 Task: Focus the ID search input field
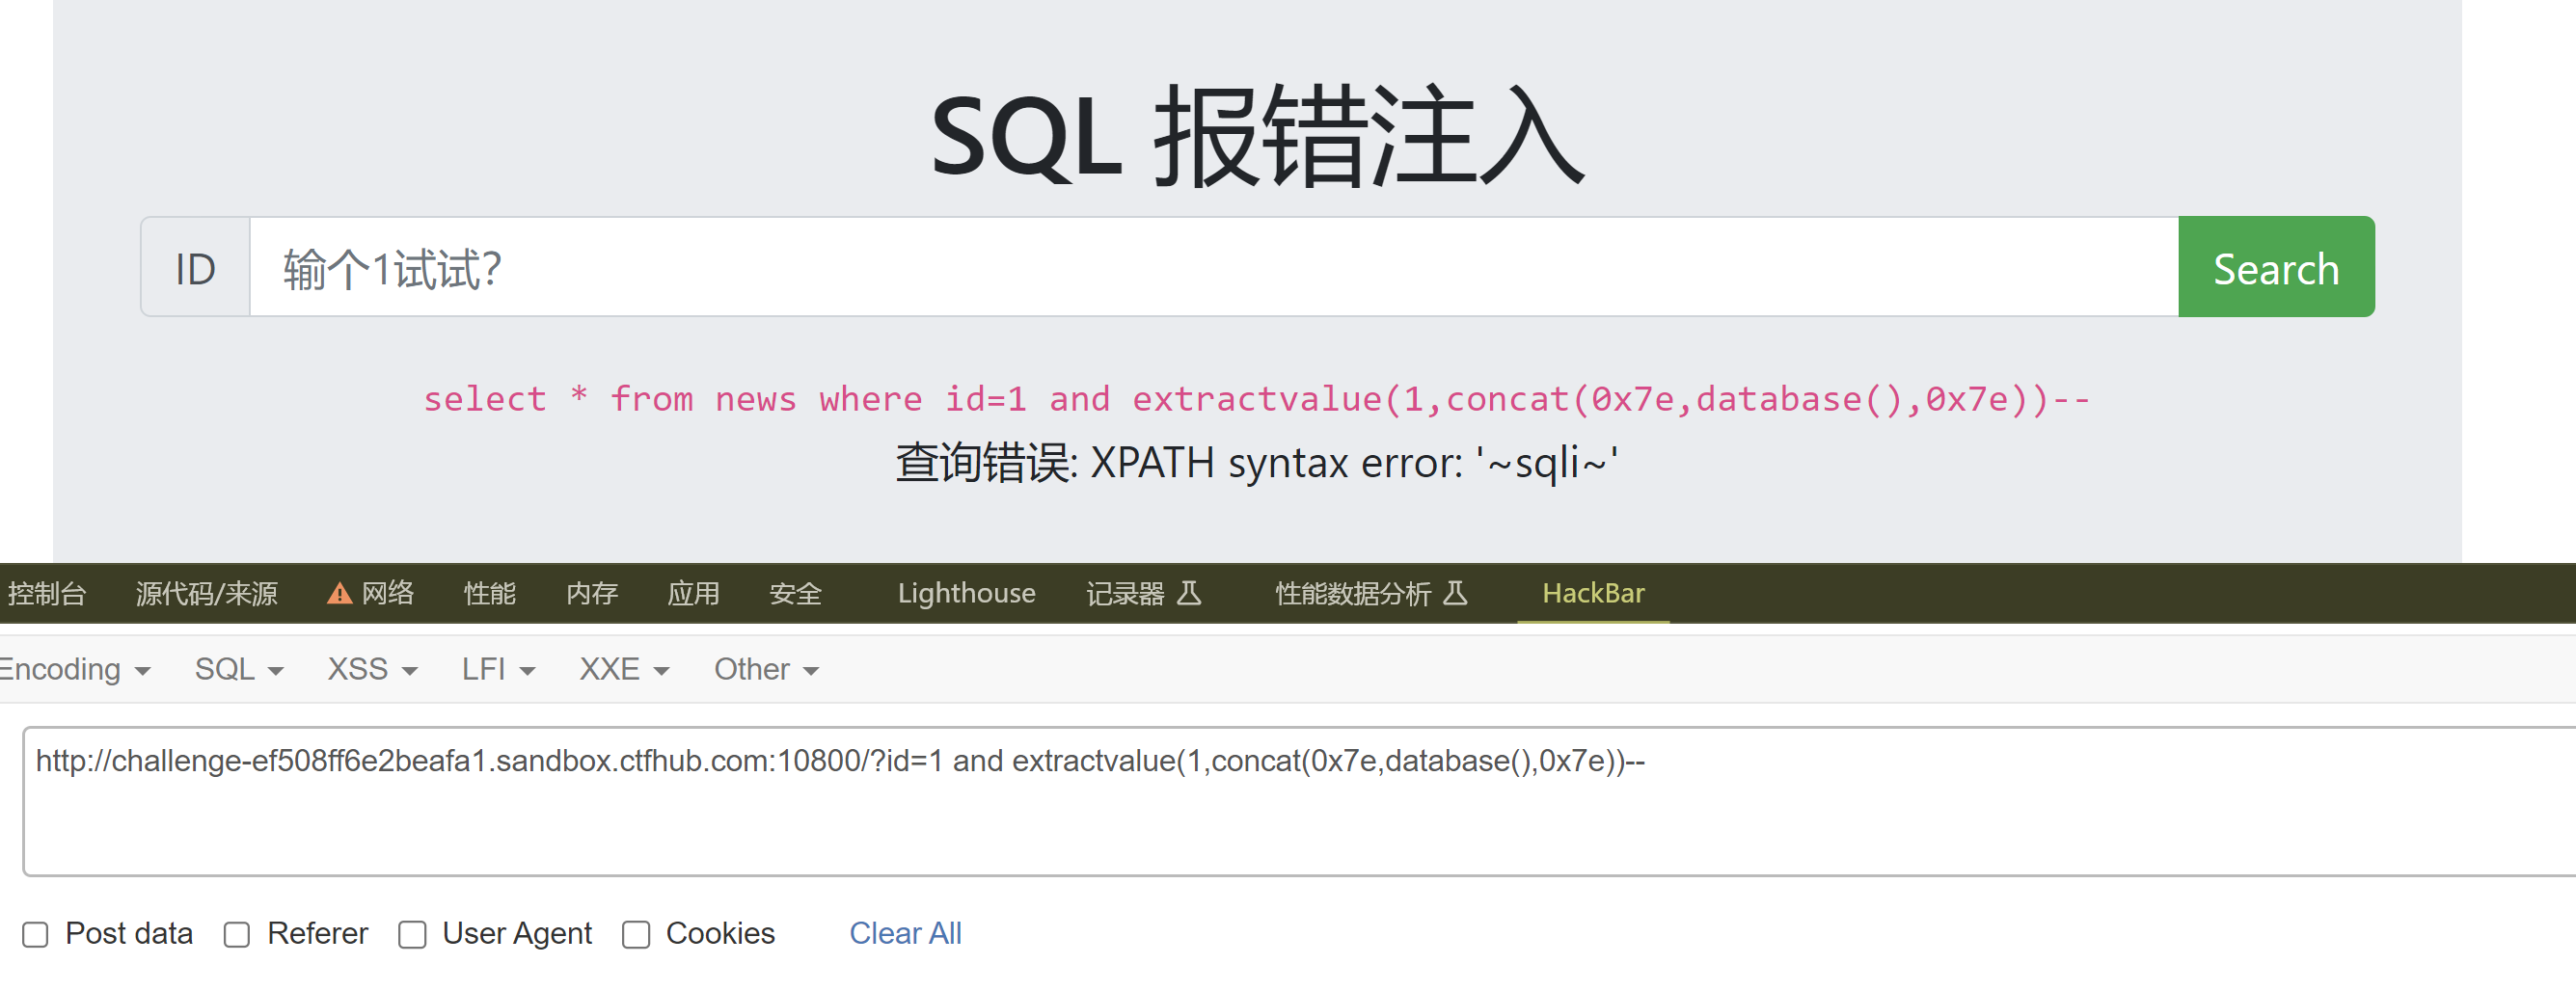(x=1213, y=267)
